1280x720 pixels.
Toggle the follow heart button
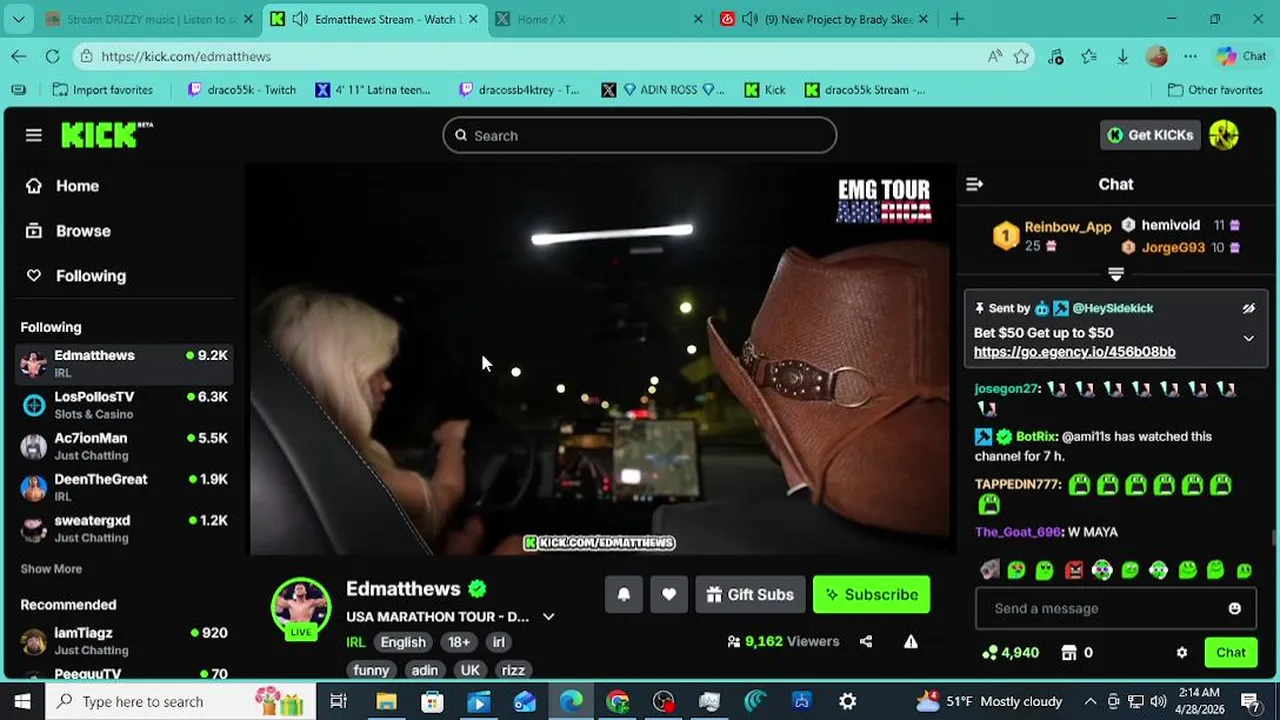click(x=668, y=594)
